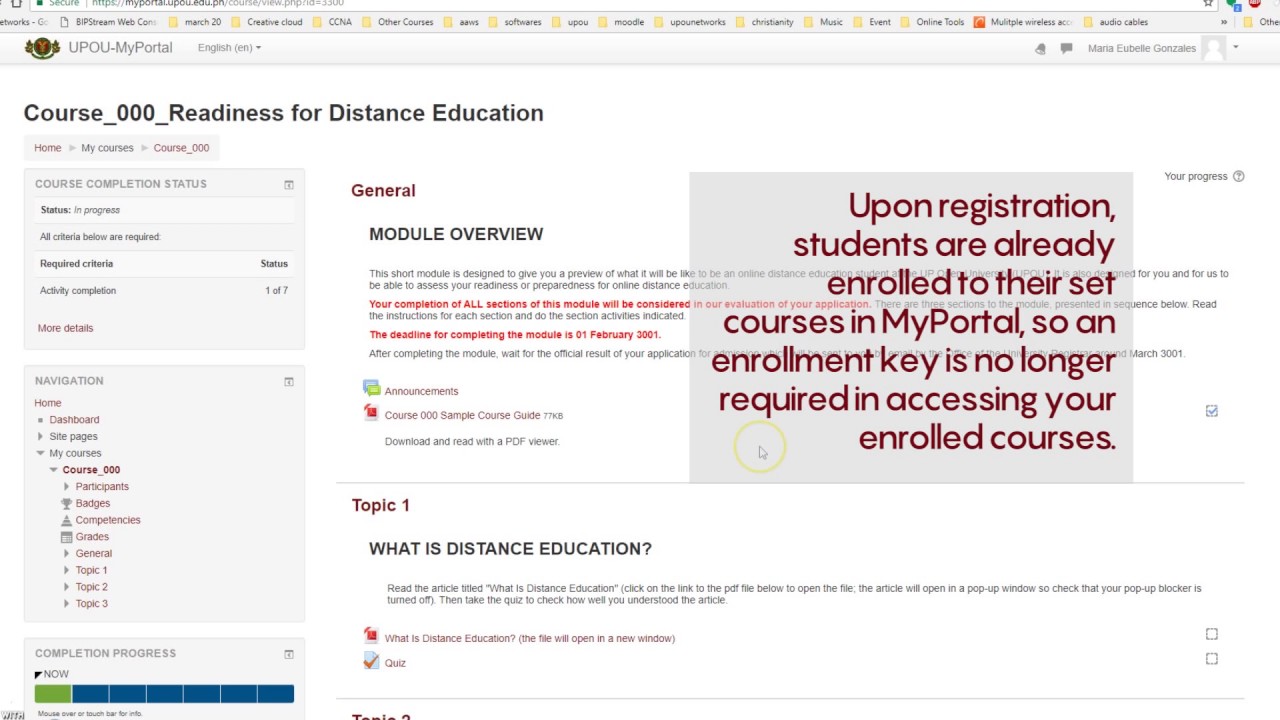This screenshot has width=1280, height=720.
Task: Click the Quiz activity icon
Action: coord(372,661)
